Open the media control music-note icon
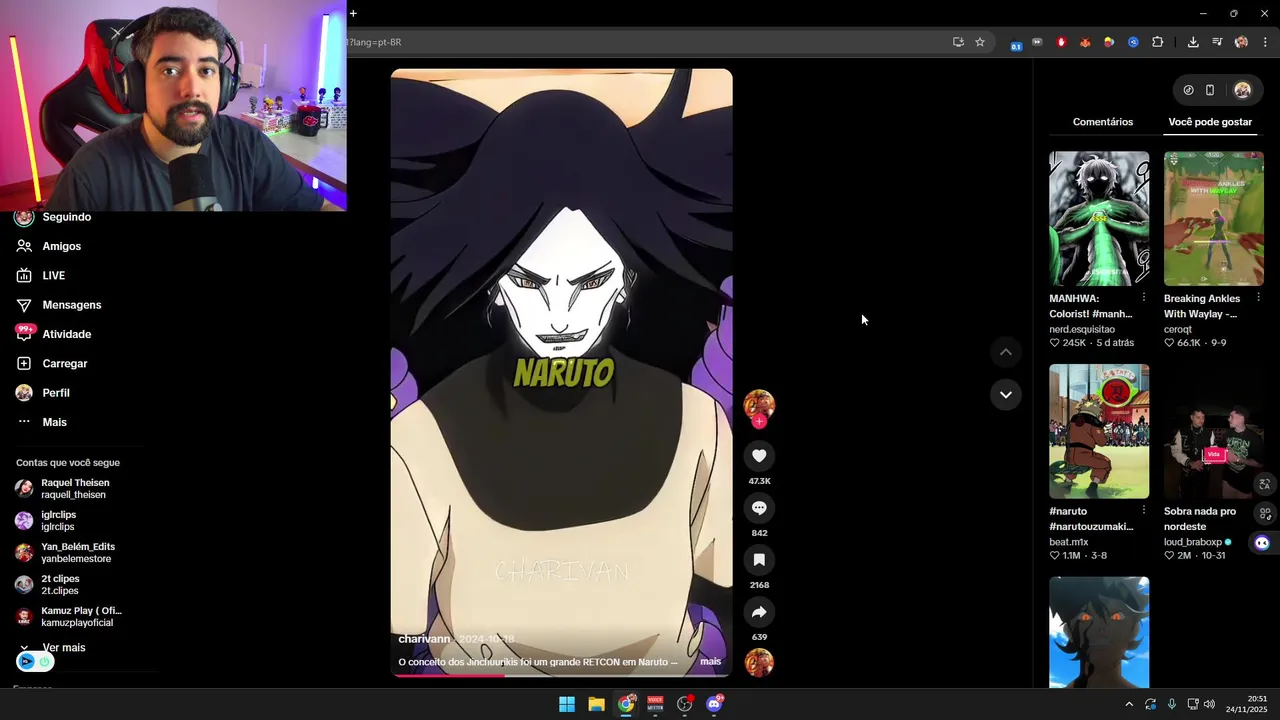This screenshot has height=720, width=1280. pos(1217,42)
